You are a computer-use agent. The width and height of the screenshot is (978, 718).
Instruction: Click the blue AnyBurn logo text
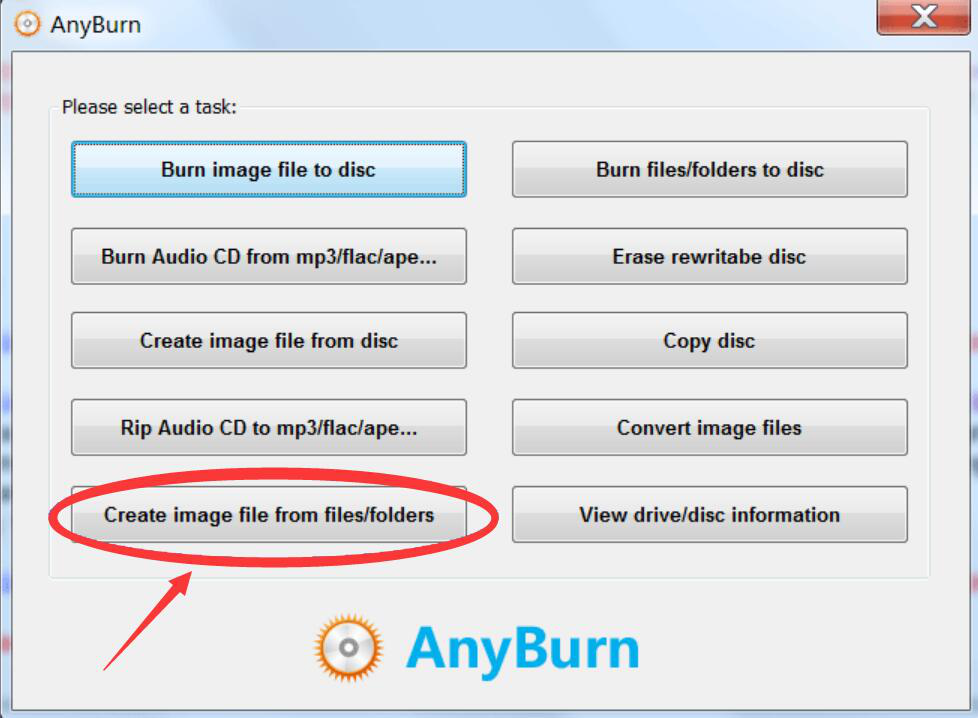[x=523, y=650]
